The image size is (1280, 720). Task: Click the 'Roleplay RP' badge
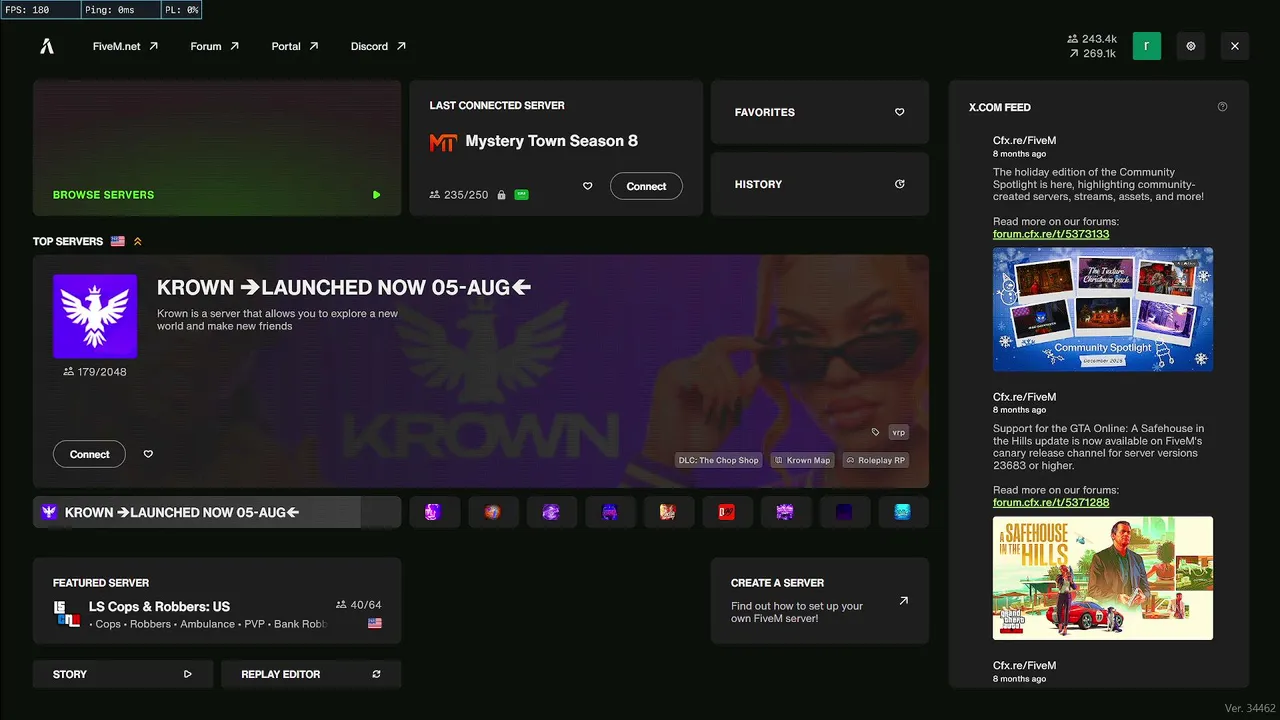point(876,460)
